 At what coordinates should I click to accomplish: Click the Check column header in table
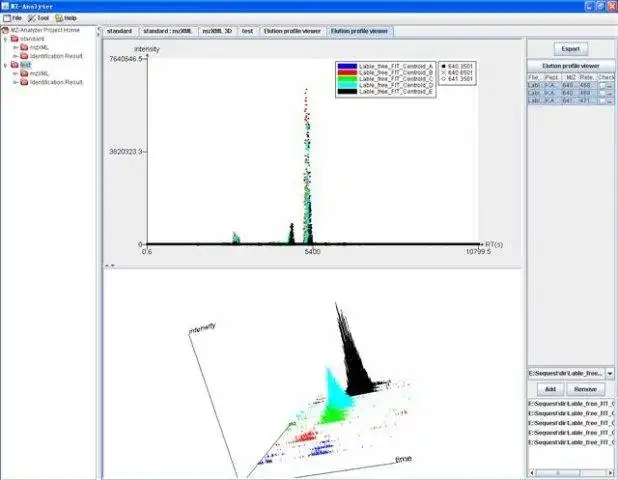tap(606, 77)
